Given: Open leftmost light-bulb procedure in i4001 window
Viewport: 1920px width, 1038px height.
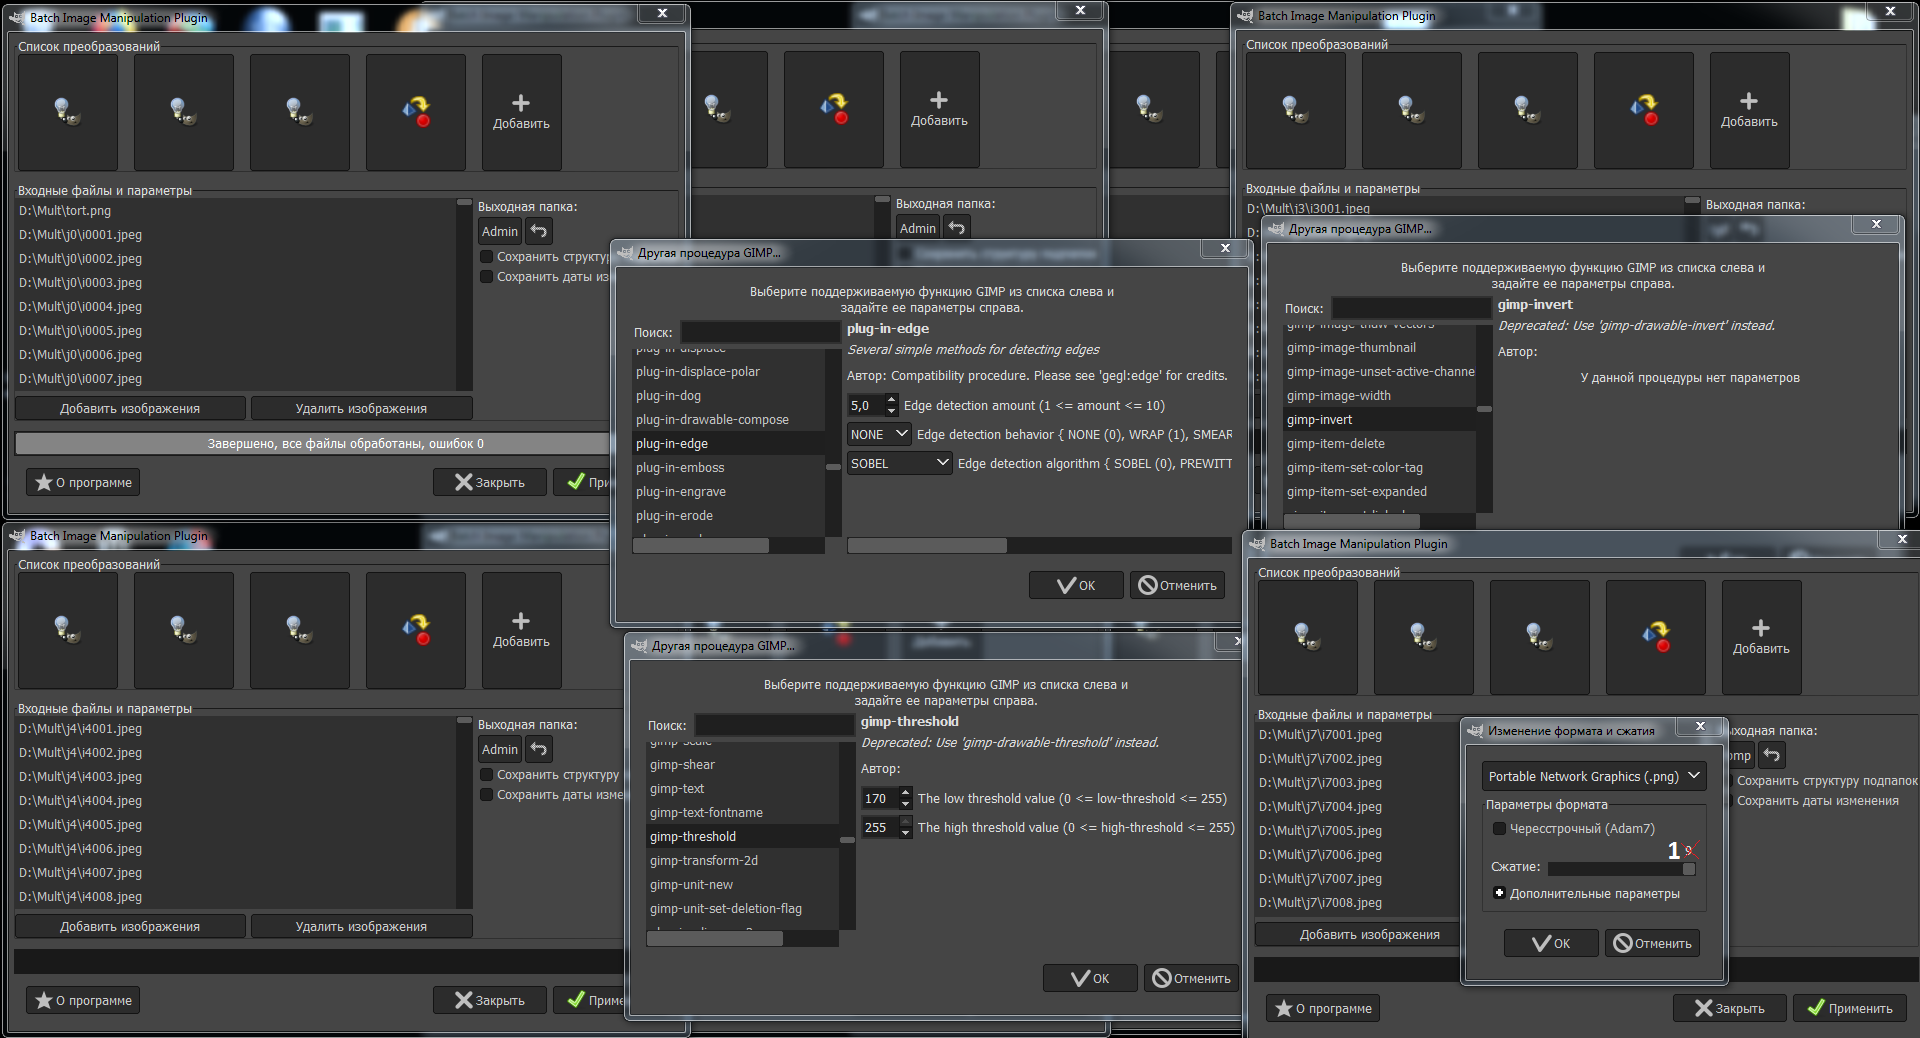Looking at the screenshot, I should tap(68, 630).
